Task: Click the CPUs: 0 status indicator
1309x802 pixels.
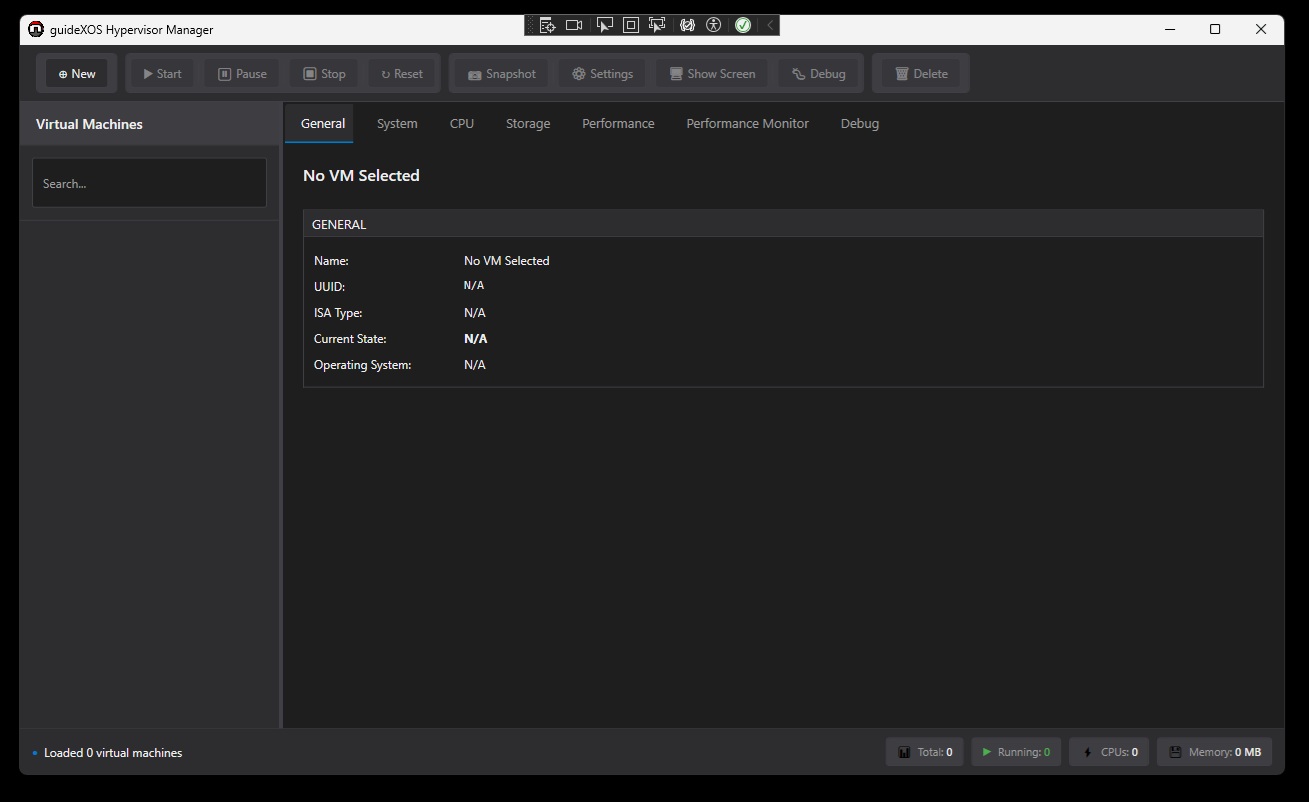Action: tap(1109, 752)
